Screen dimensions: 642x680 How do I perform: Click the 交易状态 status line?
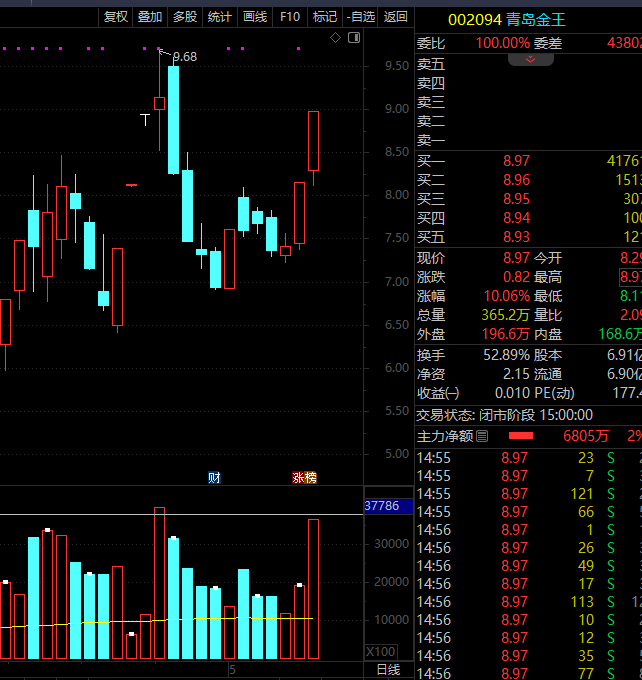pyautogui.click(x=504, y=415)
